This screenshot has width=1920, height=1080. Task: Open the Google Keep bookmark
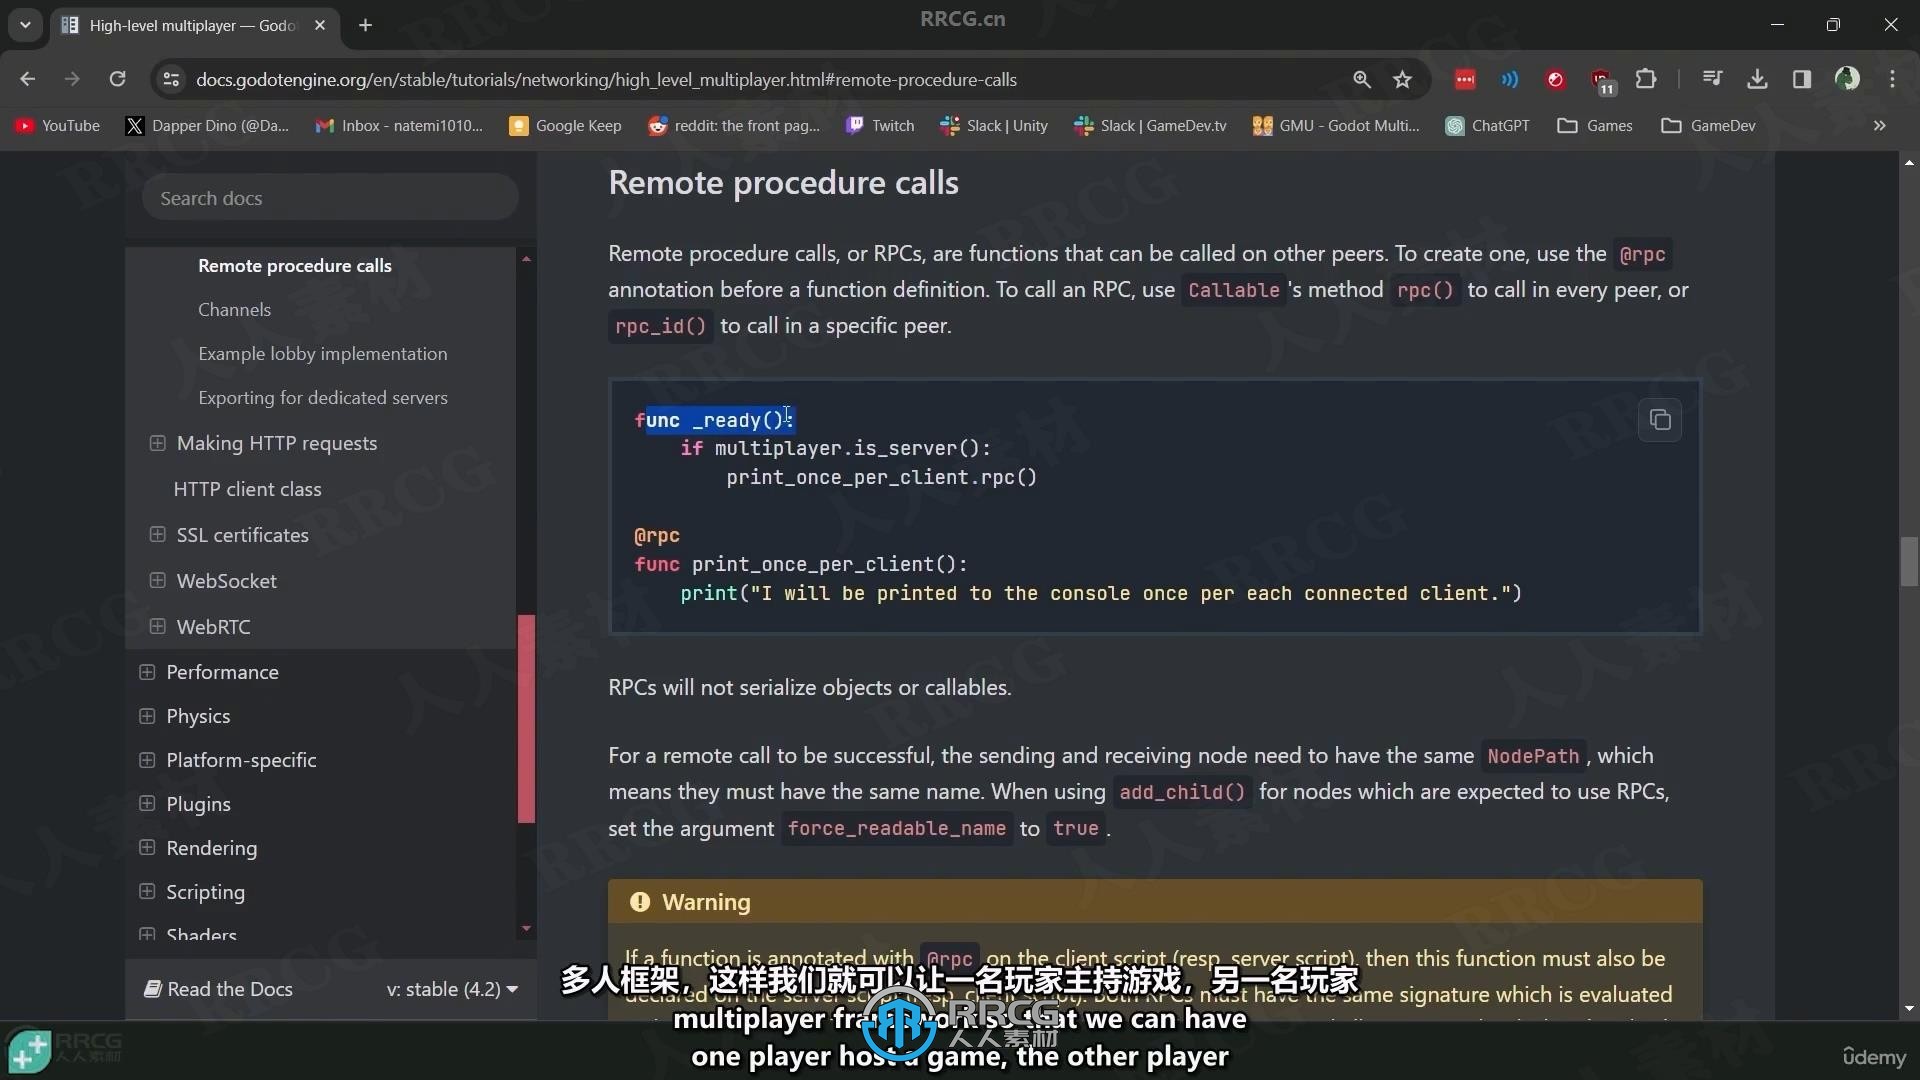[566, 125]
